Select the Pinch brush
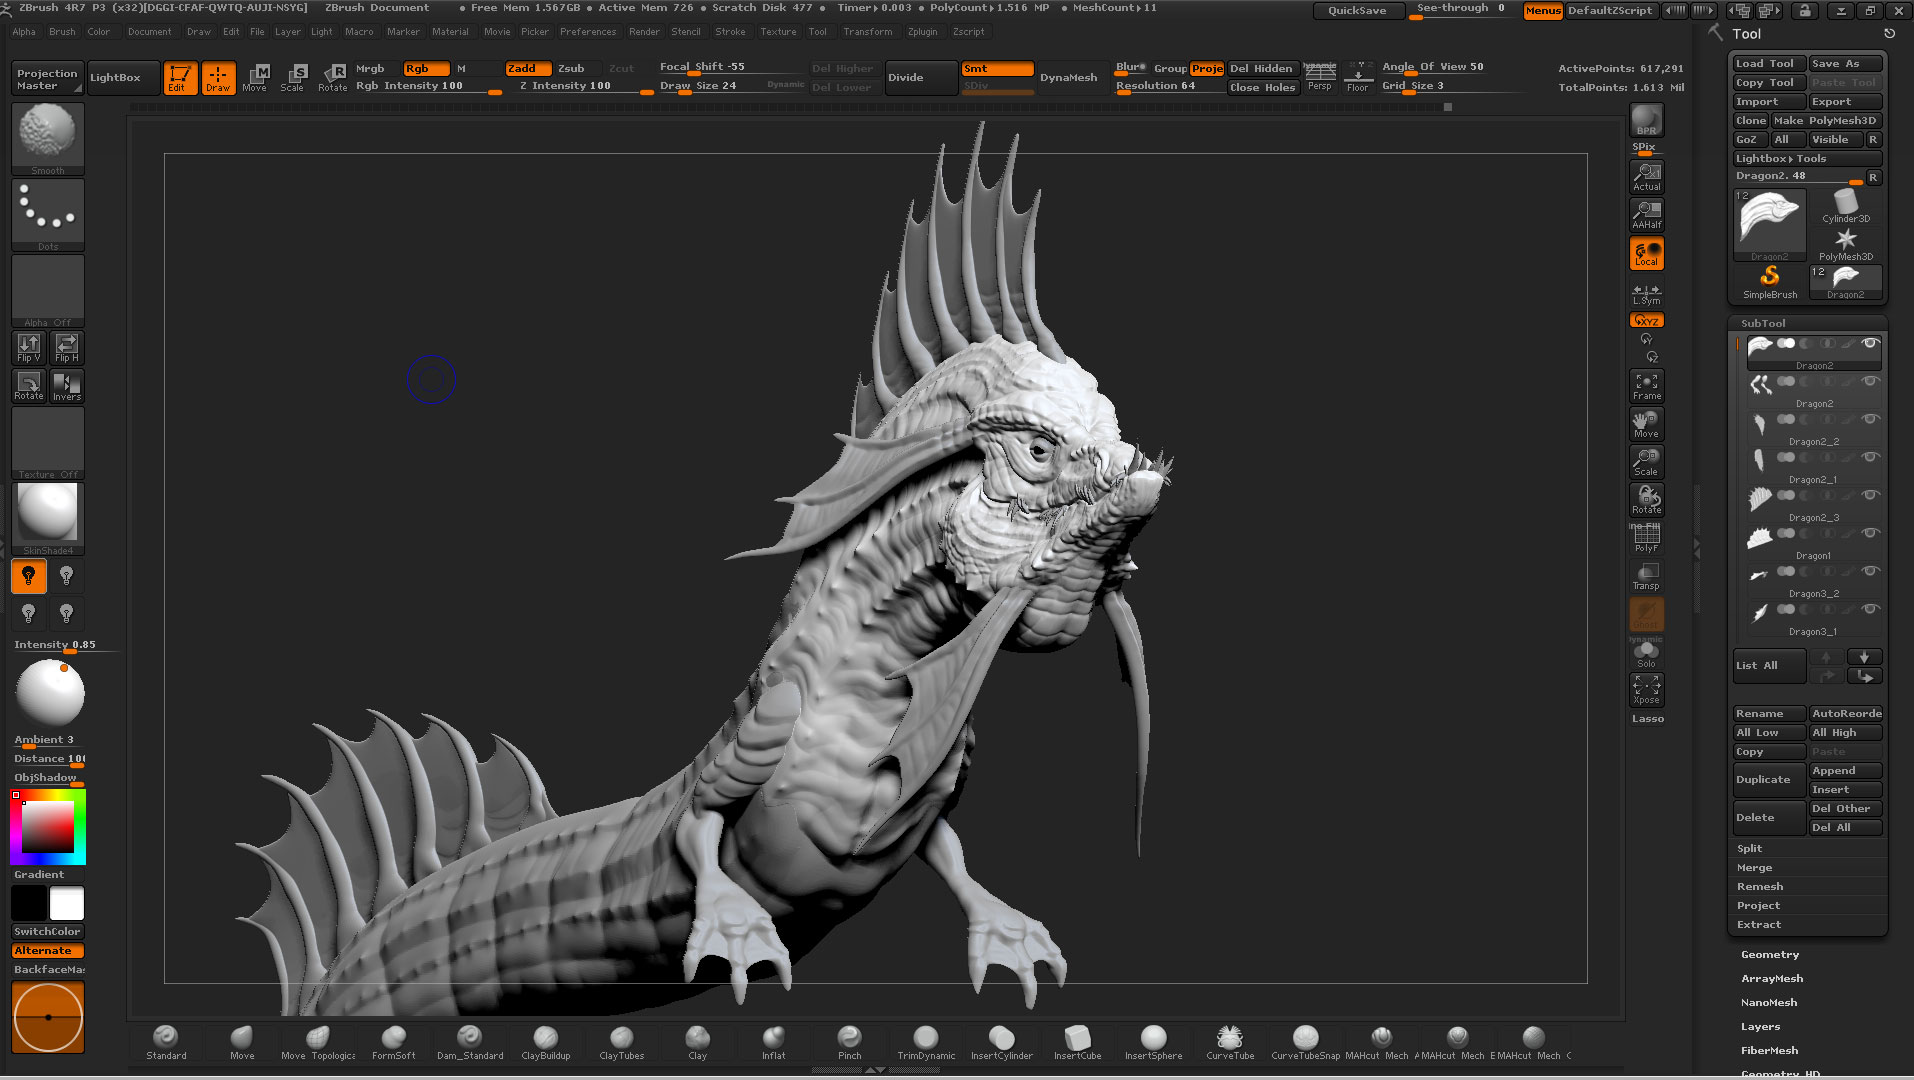This screenshot has width=1914, height=1080. click(850, 1042)
